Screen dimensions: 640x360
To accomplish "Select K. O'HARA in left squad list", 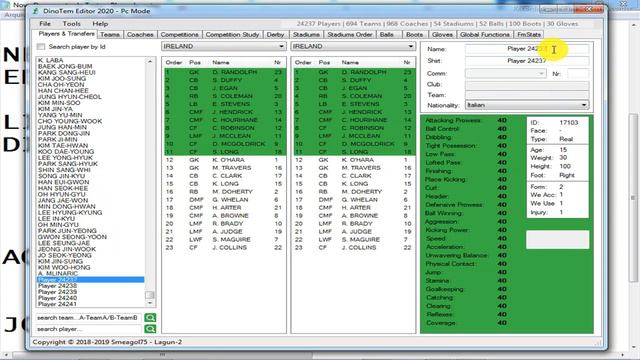I will [229, 160].
